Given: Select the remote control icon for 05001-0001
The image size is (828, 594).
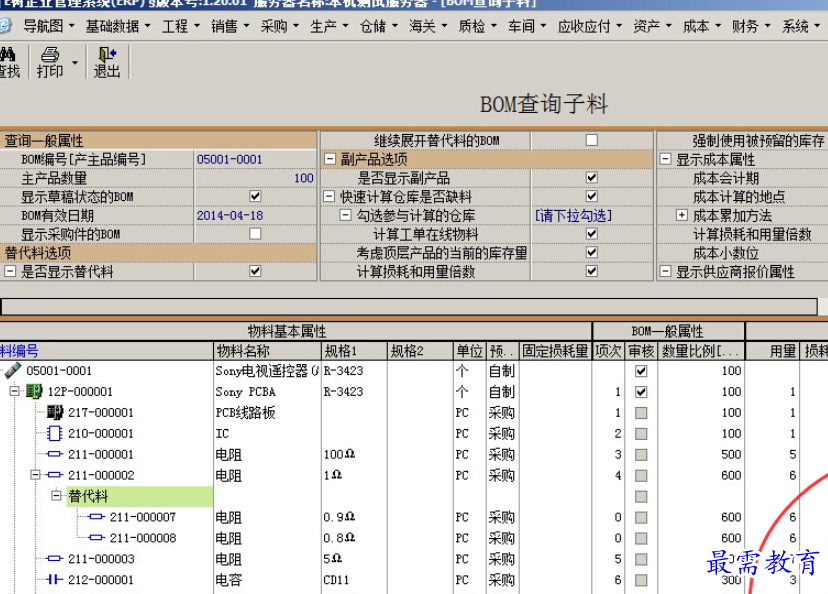Looking at the screenshot, I should coord(13,371).
